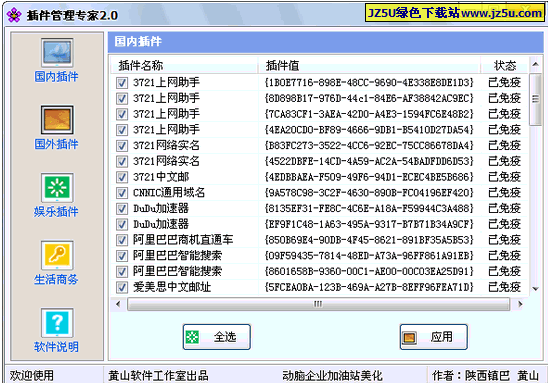Click 已免疫 status in 3721中文邮 row
The height and width of the screenshot is (383, 548).
coord(505,177)
